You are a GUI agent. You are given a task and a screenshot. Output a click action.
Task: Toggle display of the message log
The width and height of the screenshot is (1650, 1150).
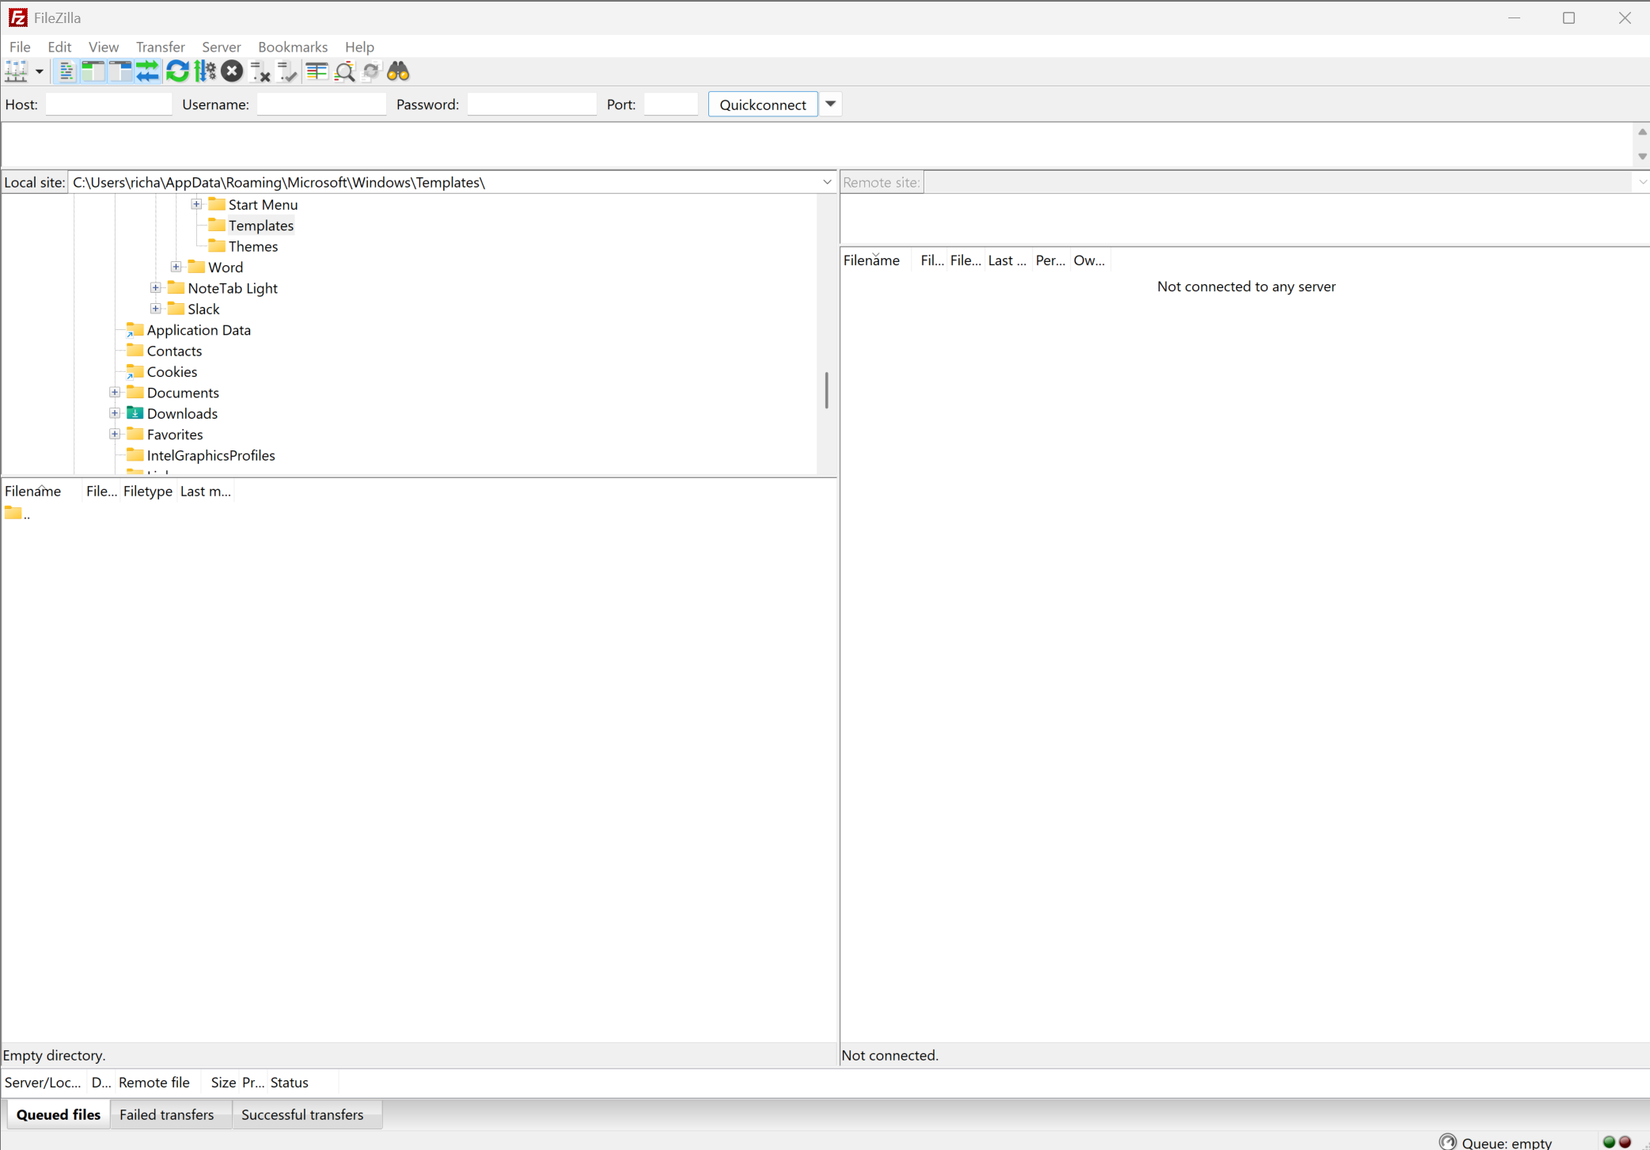click(x=65, y=71)
